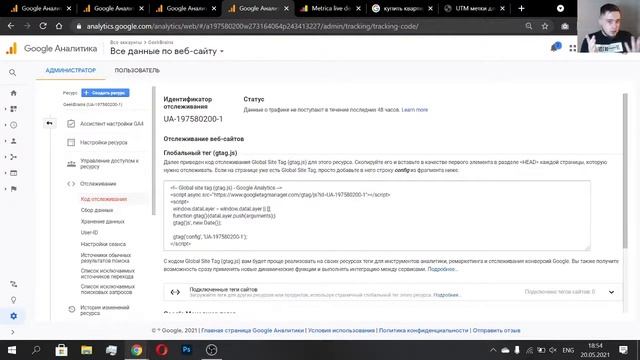The image size is (640, 360).
Task: Click the address bar URL
Action: point(252,26)
